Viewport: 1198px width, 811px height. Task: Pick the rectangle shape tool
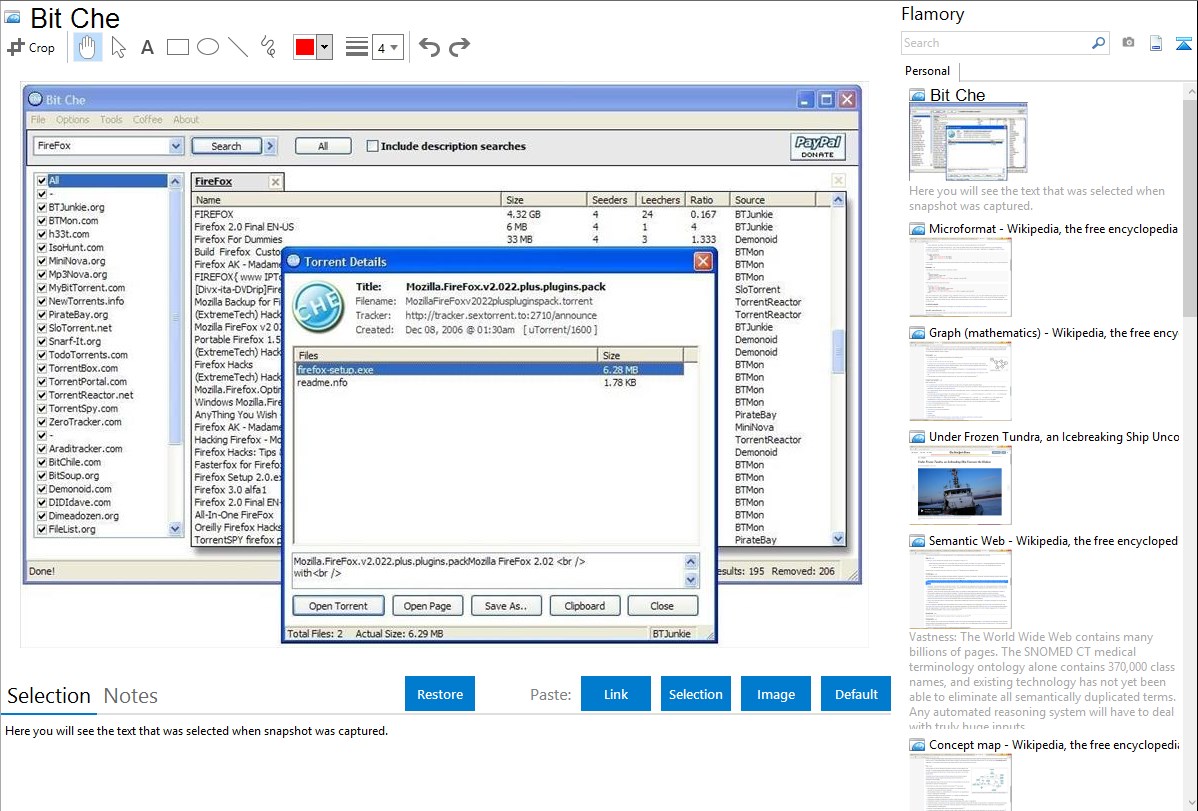pos(177,47)
